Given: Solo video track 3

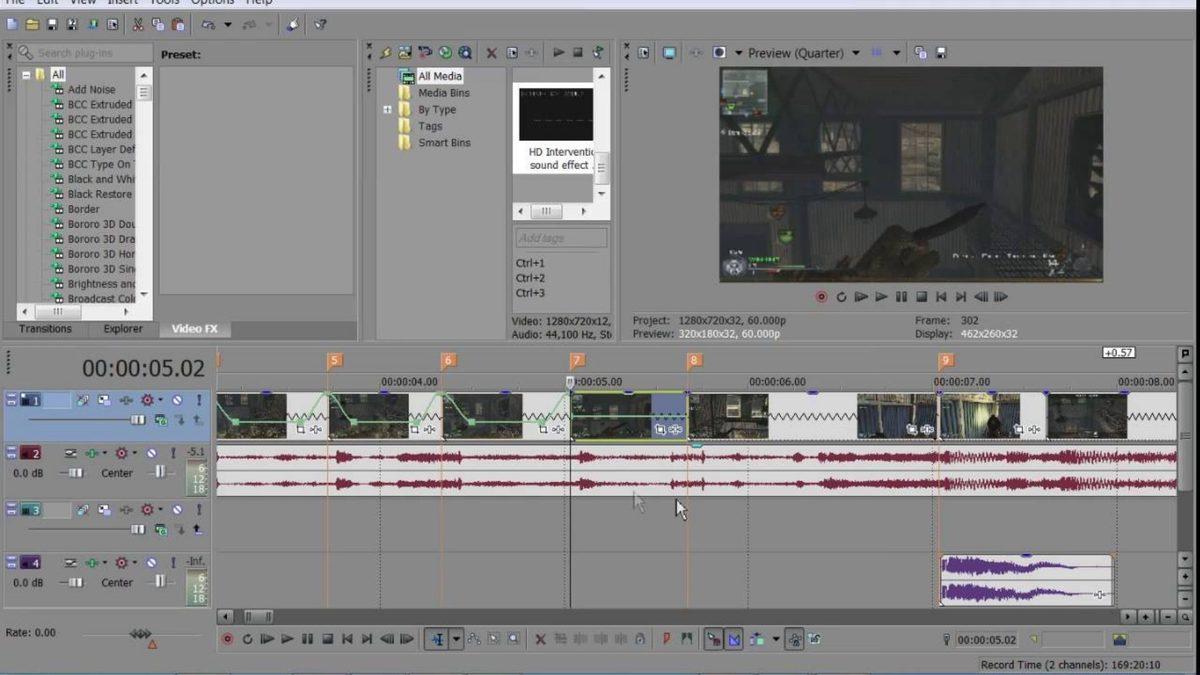Looking at the screenshot, I should (x=200, y=509).
